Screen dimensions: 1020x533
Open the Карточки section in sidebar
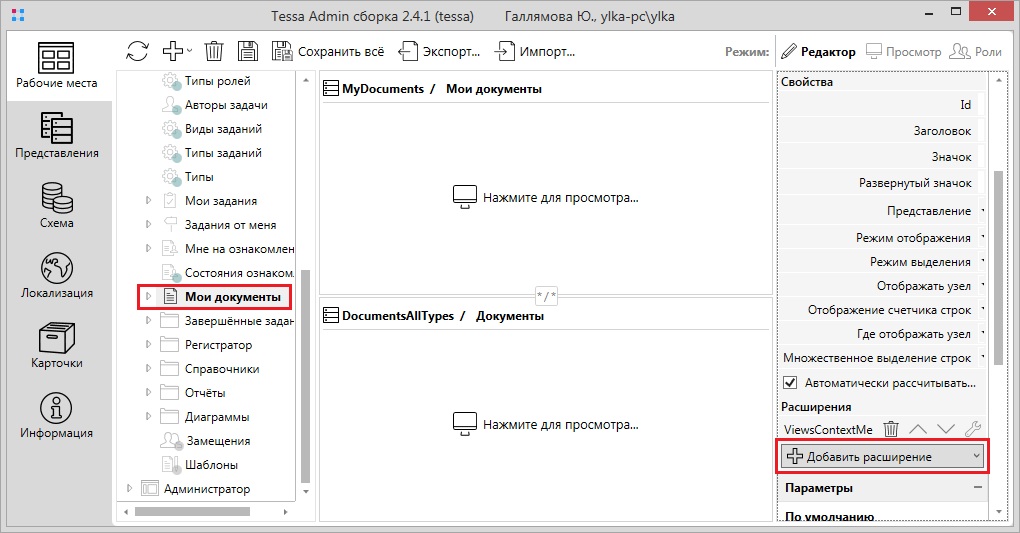click(x=57, y=346)
